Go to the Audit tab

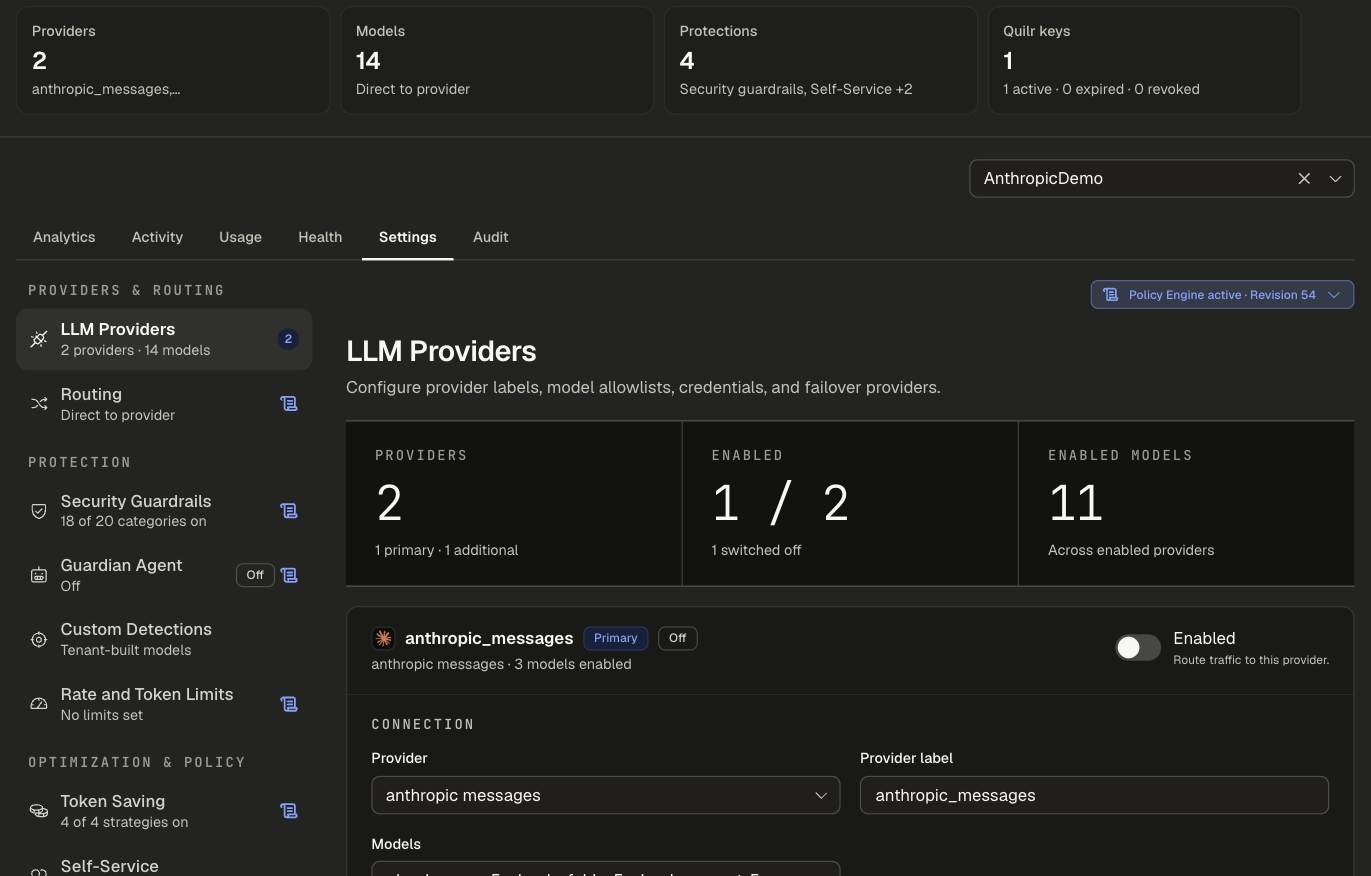[x=490, y=237]
